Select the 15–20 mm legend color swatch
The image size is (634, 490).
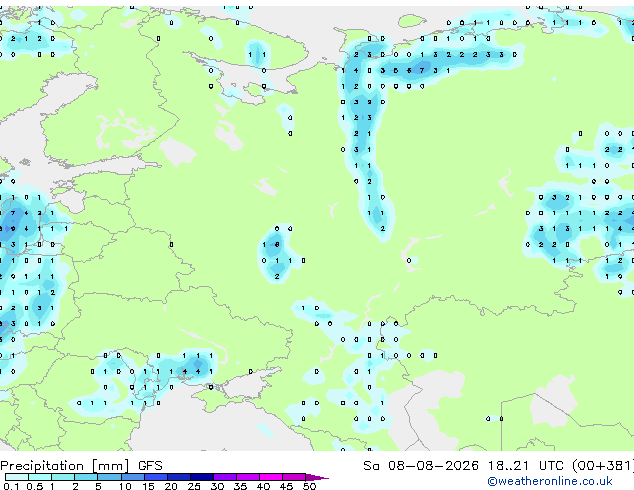pyautogui.click(x=156, y=477)
